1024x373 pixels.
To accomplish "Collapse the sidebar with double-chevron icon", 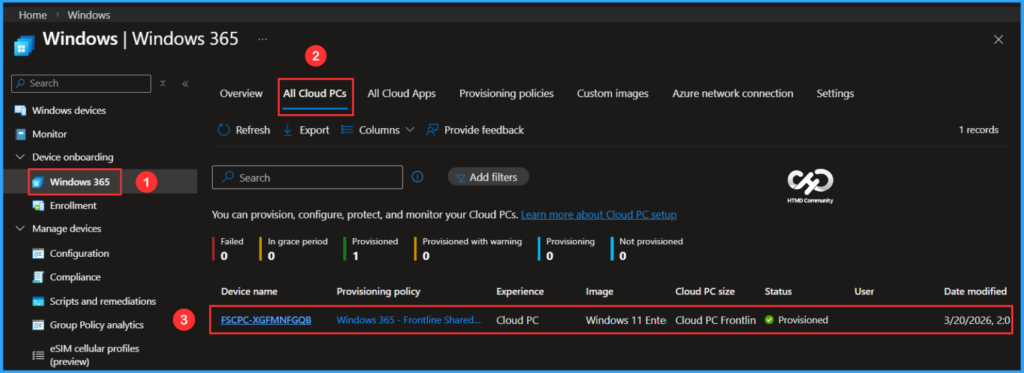I will [x=185, y=84].
